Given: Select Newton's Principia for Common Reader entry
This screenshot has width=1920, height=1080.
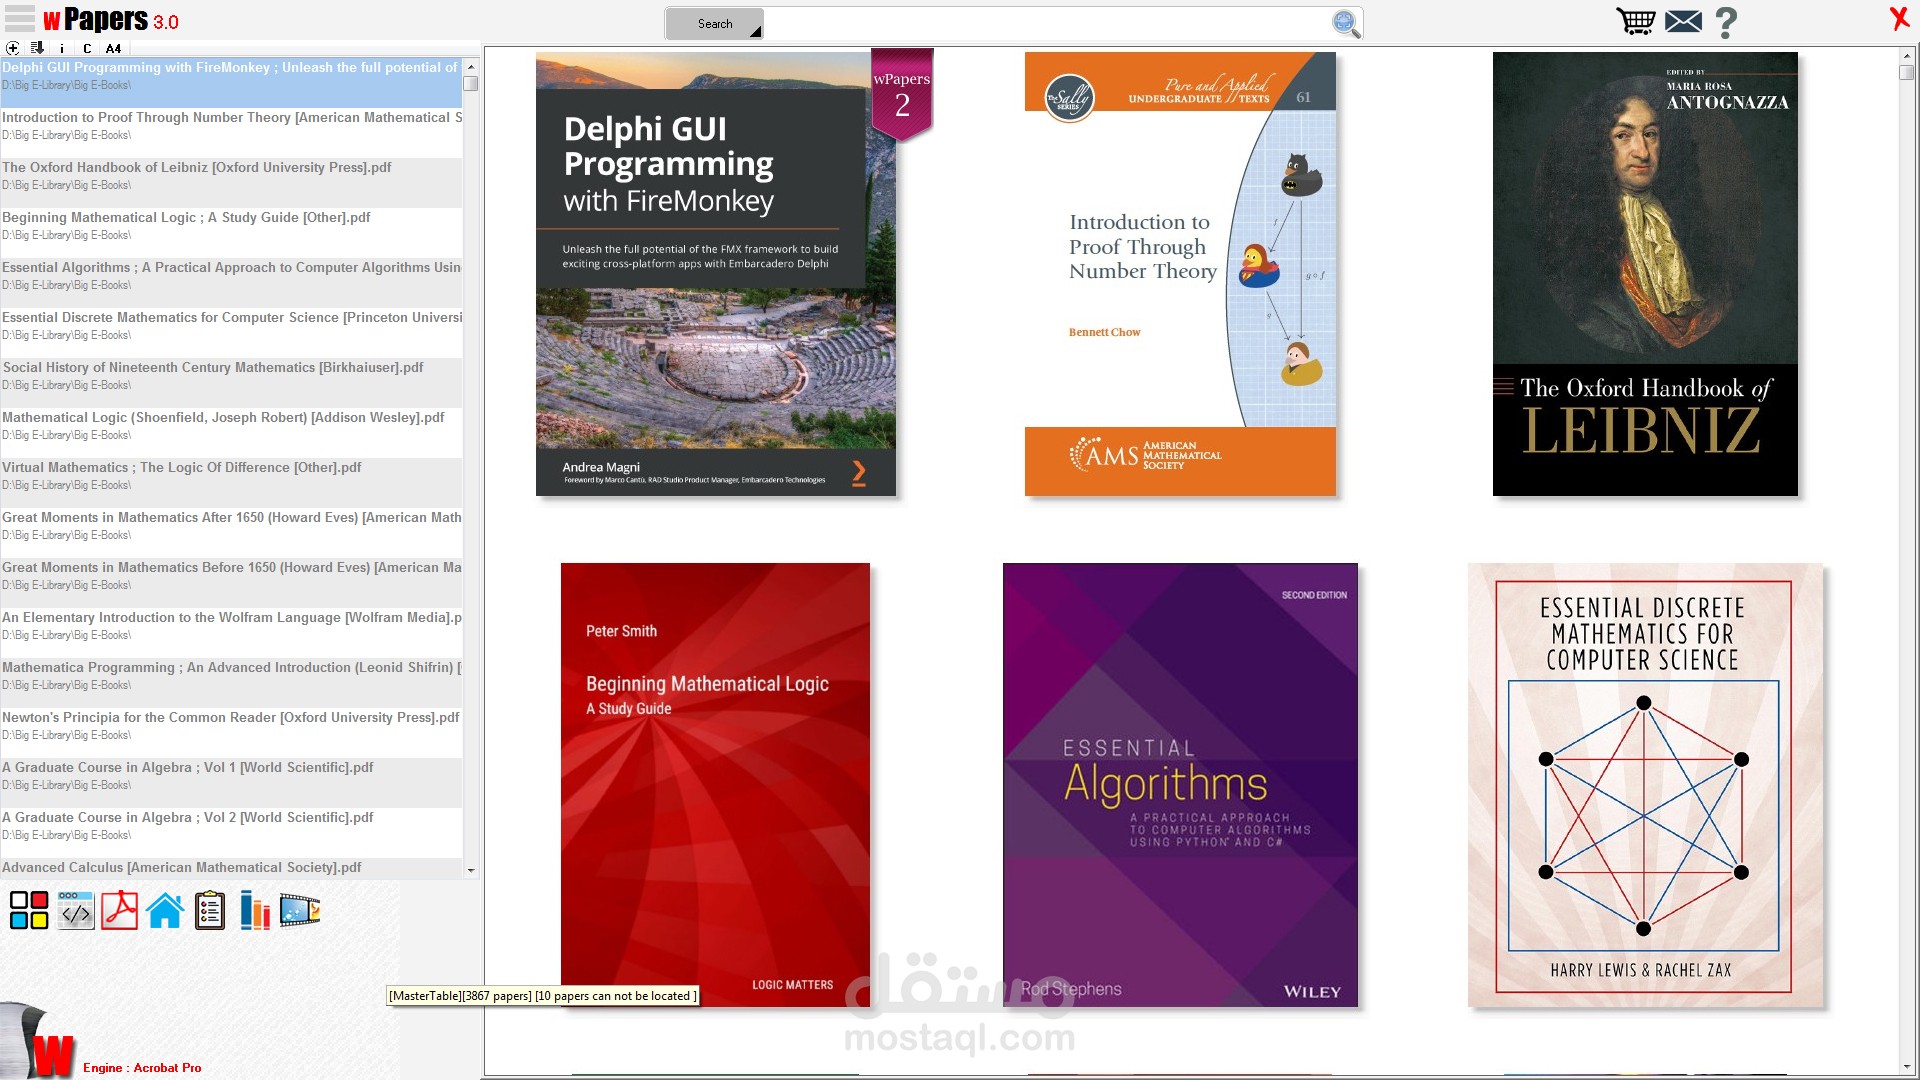Looking at the screenshot, I should [x=231, y=732].
